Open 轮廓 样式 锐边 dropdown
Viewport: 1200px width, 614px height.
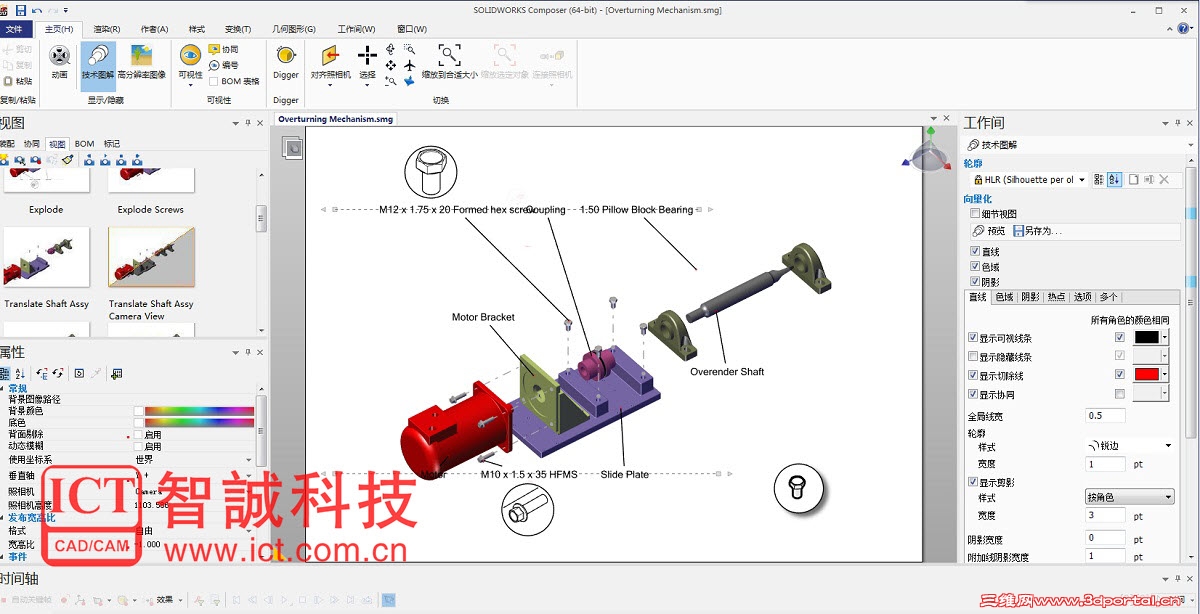[x=1168, y=445]
